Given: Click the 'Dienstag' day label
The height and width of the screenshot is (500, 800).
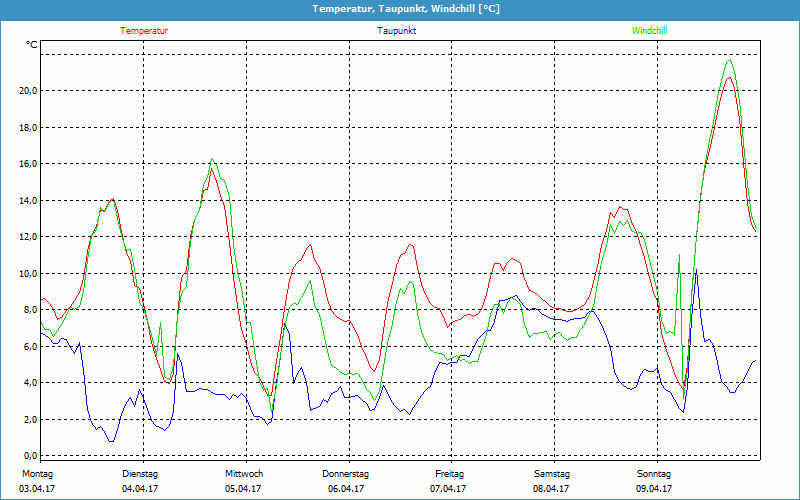Looking at the screenshot, I should [140, 474].
